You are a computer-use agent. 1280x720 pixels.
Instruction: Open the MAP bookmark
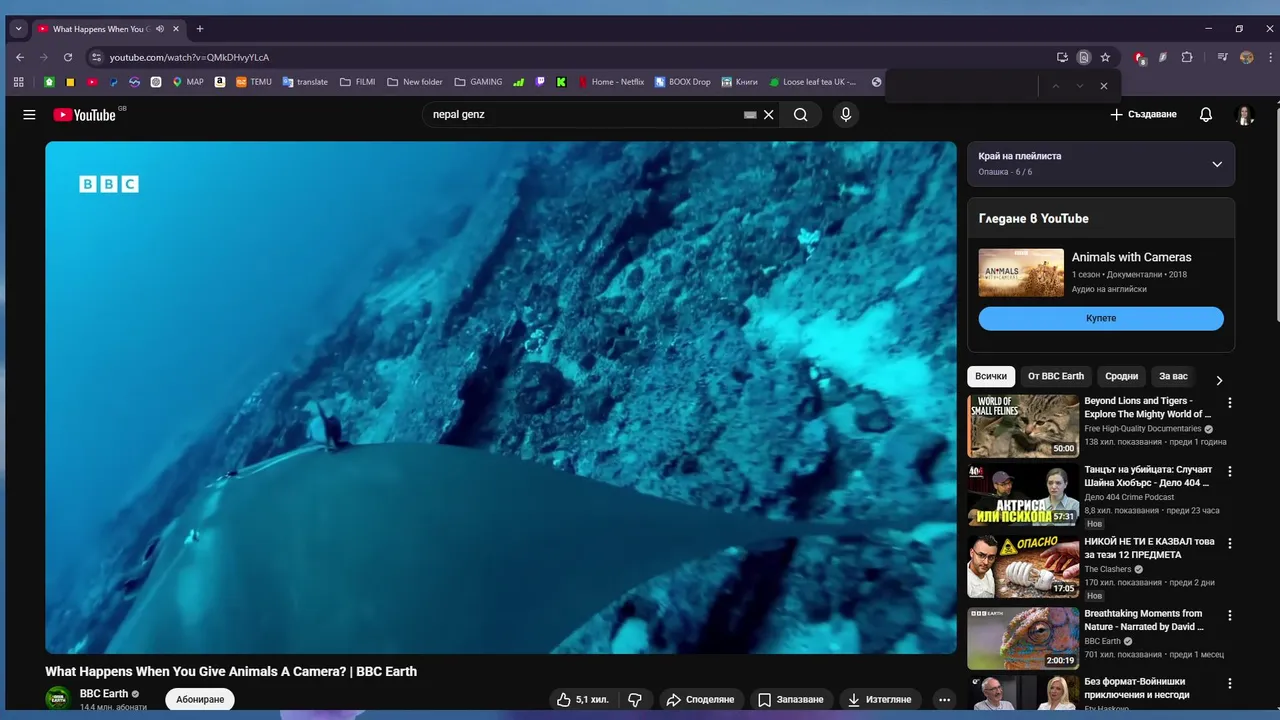coord(188,82)
